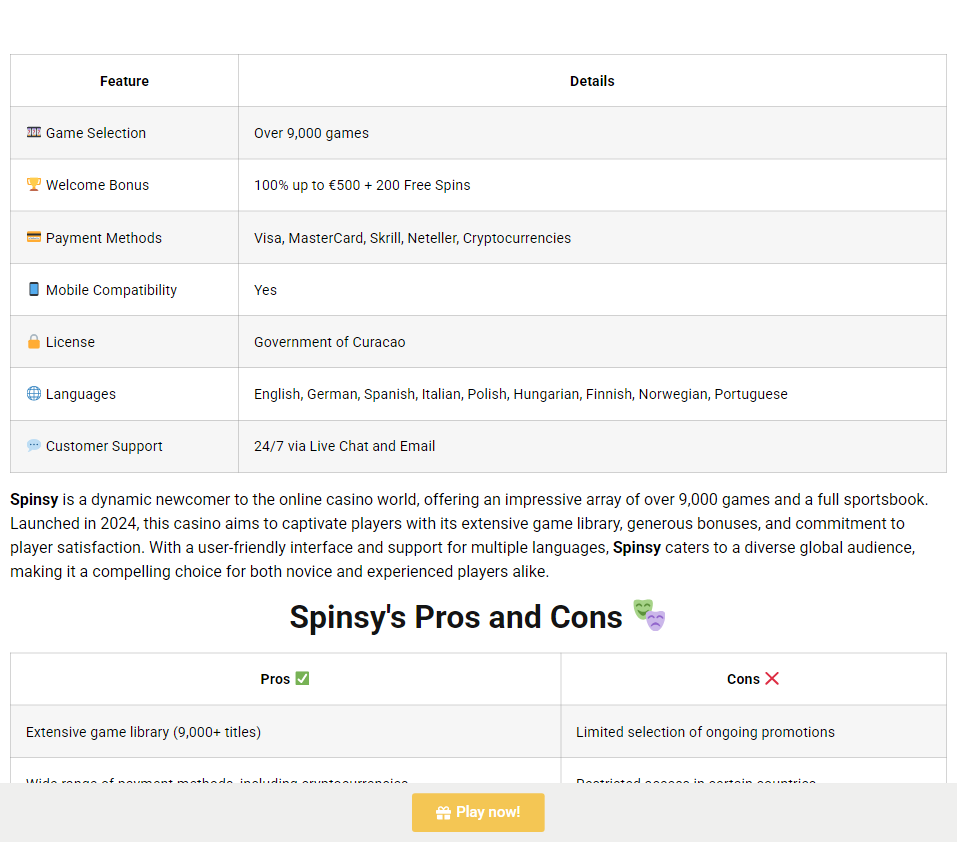Click the speech bubble icon beside Customer Support
The image size is (957, 842).
point(34,445)
